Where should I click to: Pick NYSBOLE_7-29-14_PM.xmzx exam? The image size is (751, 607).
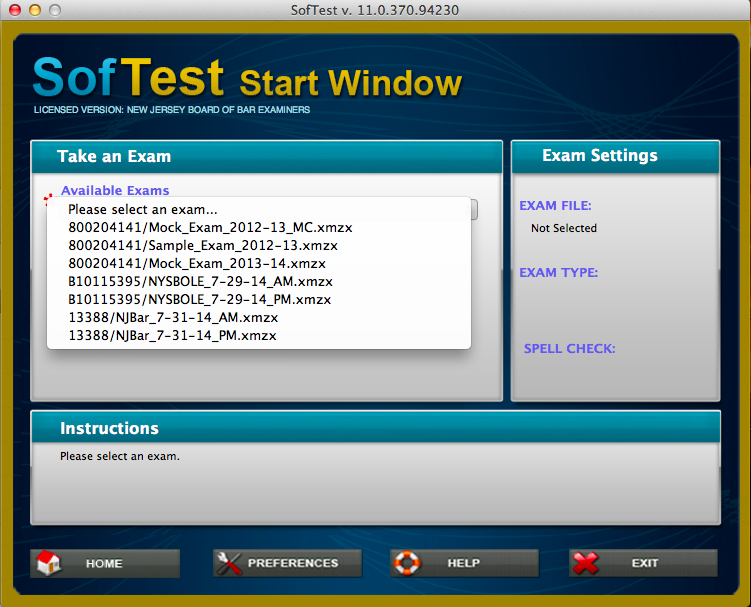tap(259, 299)
